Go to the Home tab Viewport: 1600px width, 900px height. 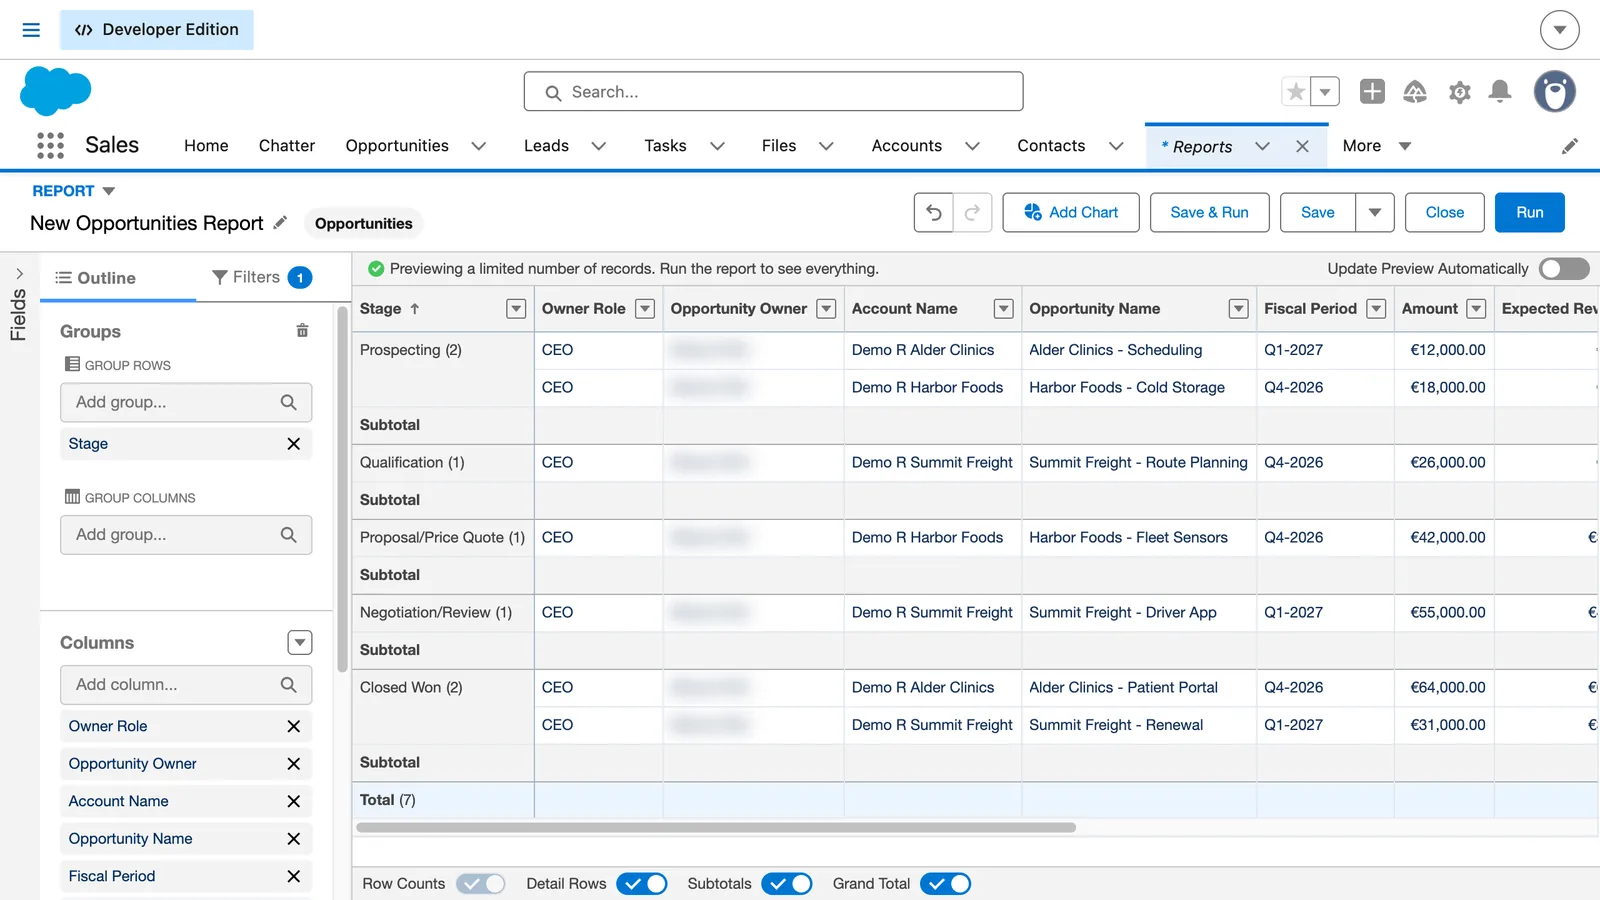(x=206, y=146)
